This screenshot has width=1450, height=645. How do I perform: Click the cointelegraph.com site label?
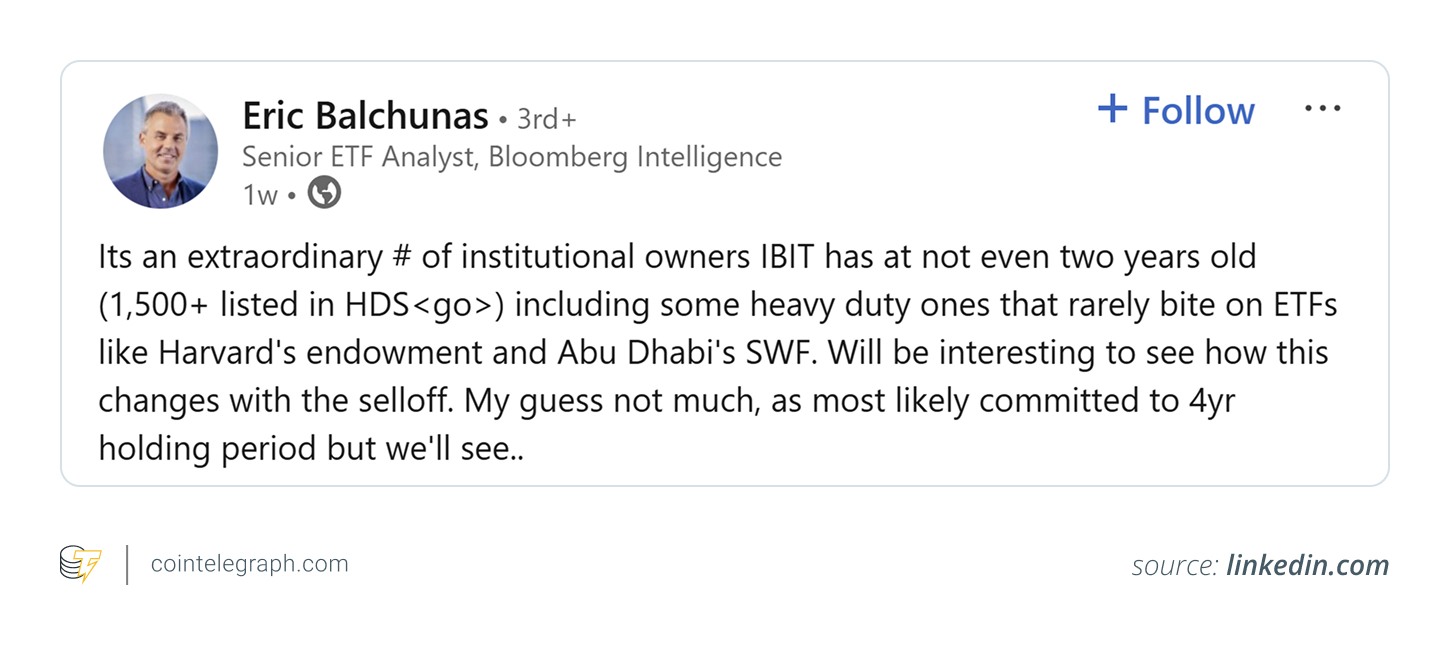tap(249, 564)
